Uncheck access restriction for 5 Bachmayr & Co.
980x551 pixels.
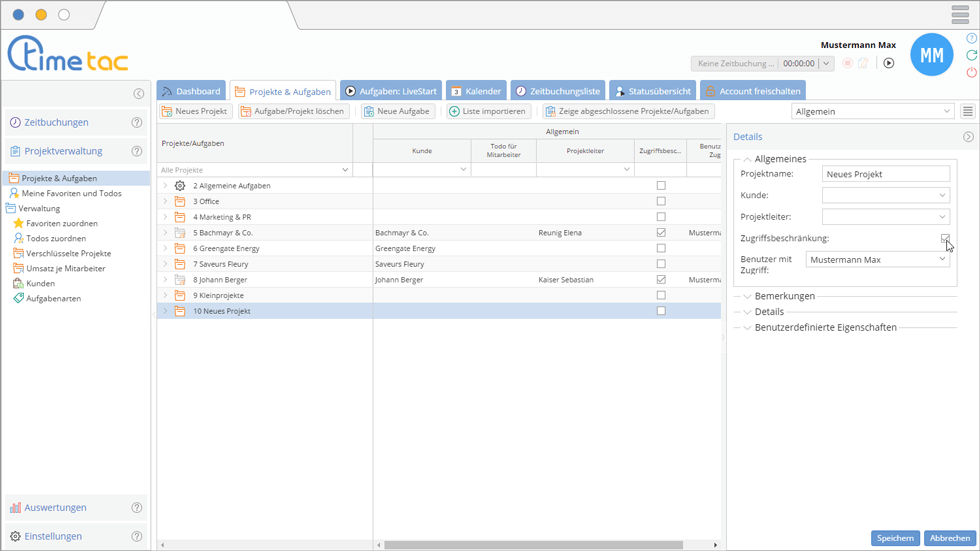tap(661, 233)
